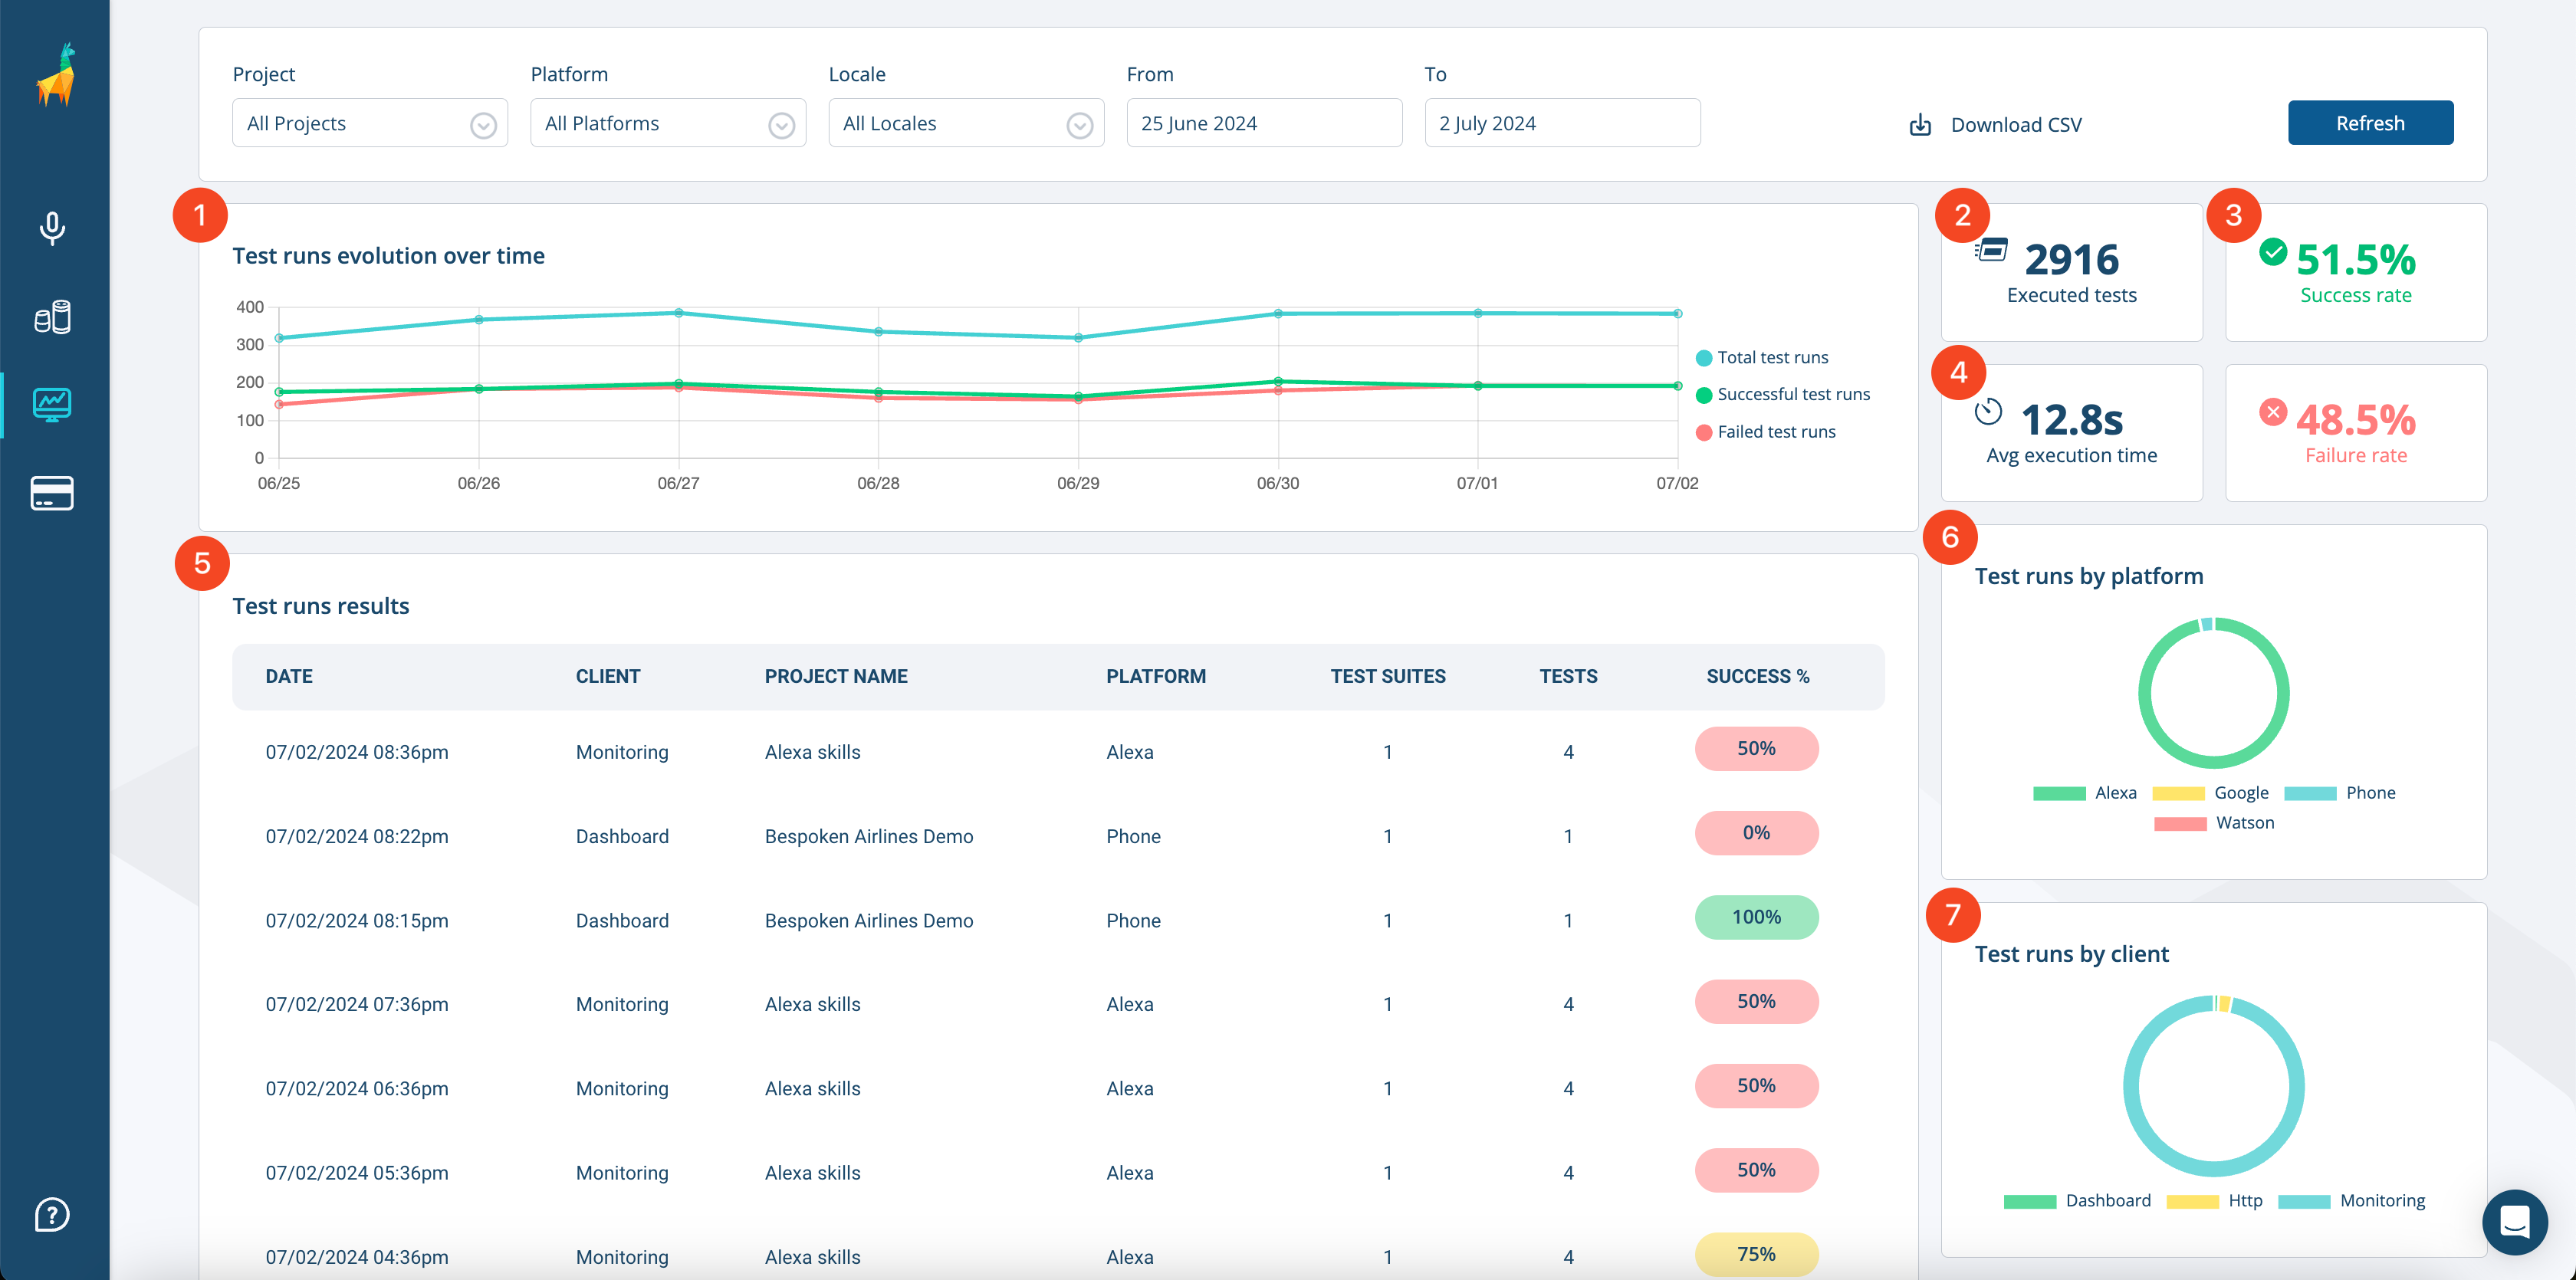Toggle Total test runs legend item
The image size is (2576, 1280).
click(1763, 358)
